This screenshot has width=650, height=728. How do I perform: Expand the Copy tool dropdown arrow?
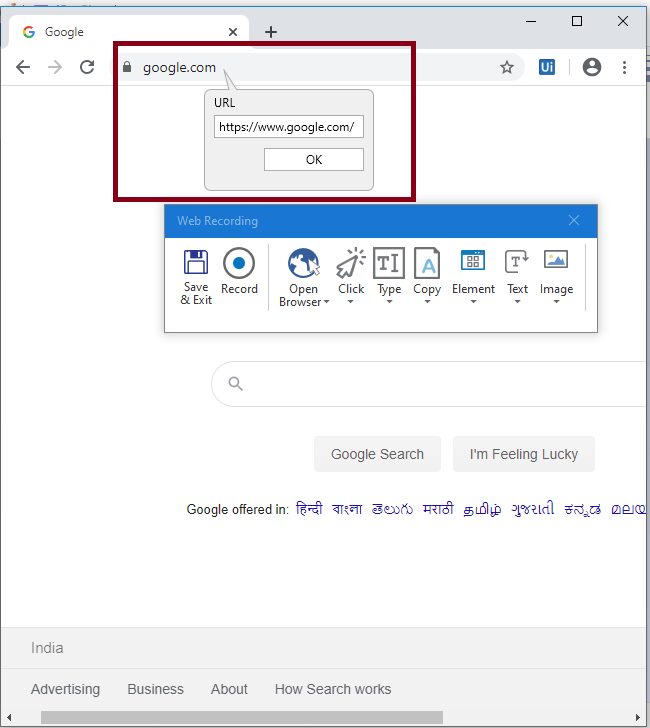coord(428,302)
